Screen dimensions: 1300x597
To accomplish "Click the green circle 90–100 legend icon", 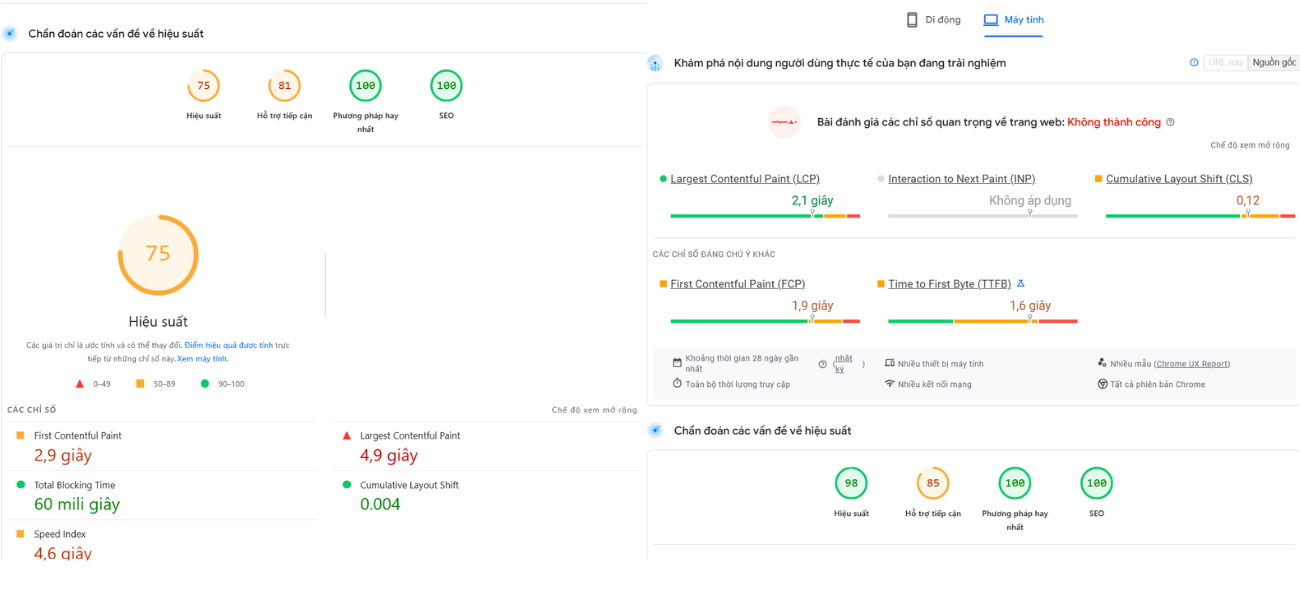I will [205, 384].
